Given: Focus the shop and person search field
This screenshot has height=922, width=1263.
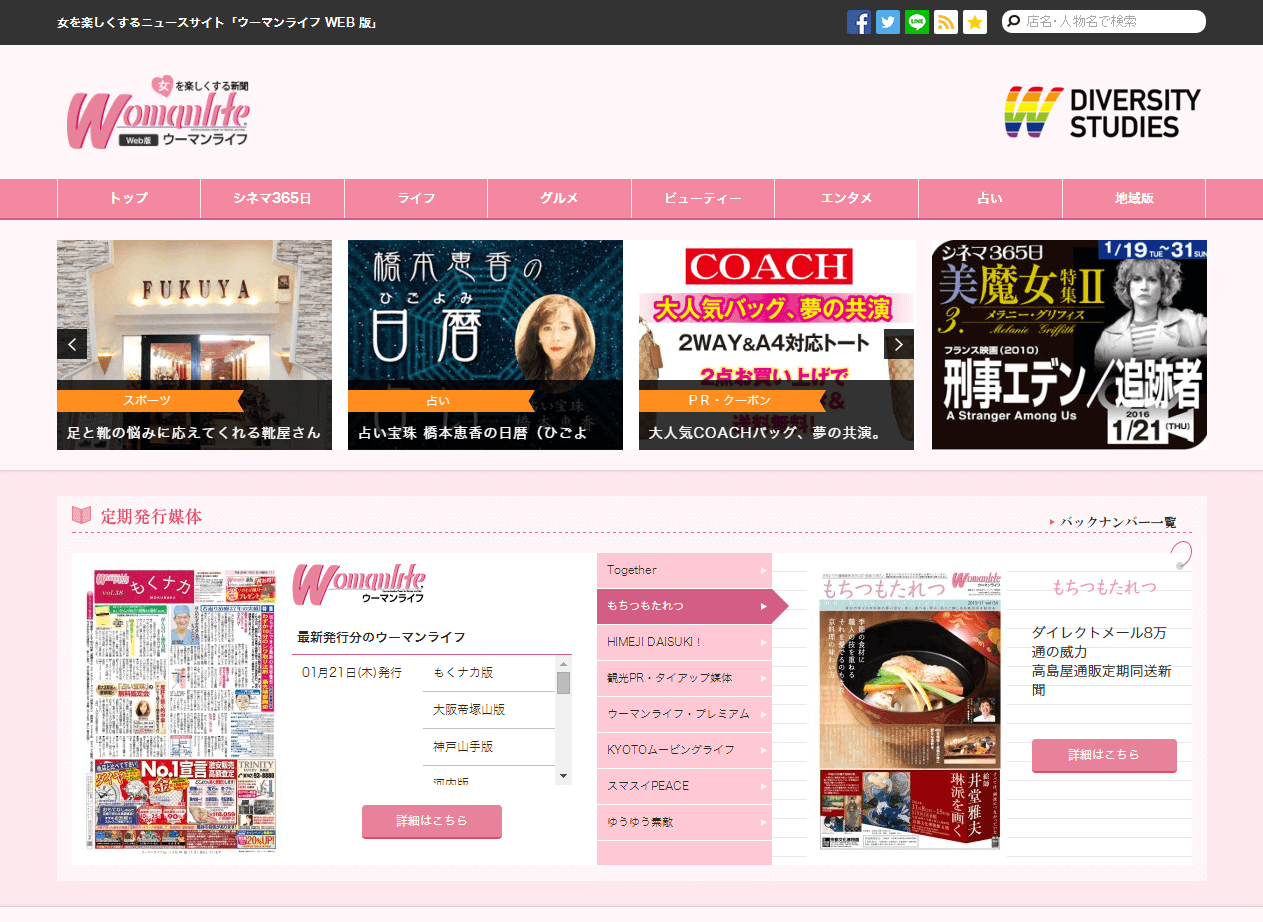Looking at the screenshot, I should [x=1104, y=21].
